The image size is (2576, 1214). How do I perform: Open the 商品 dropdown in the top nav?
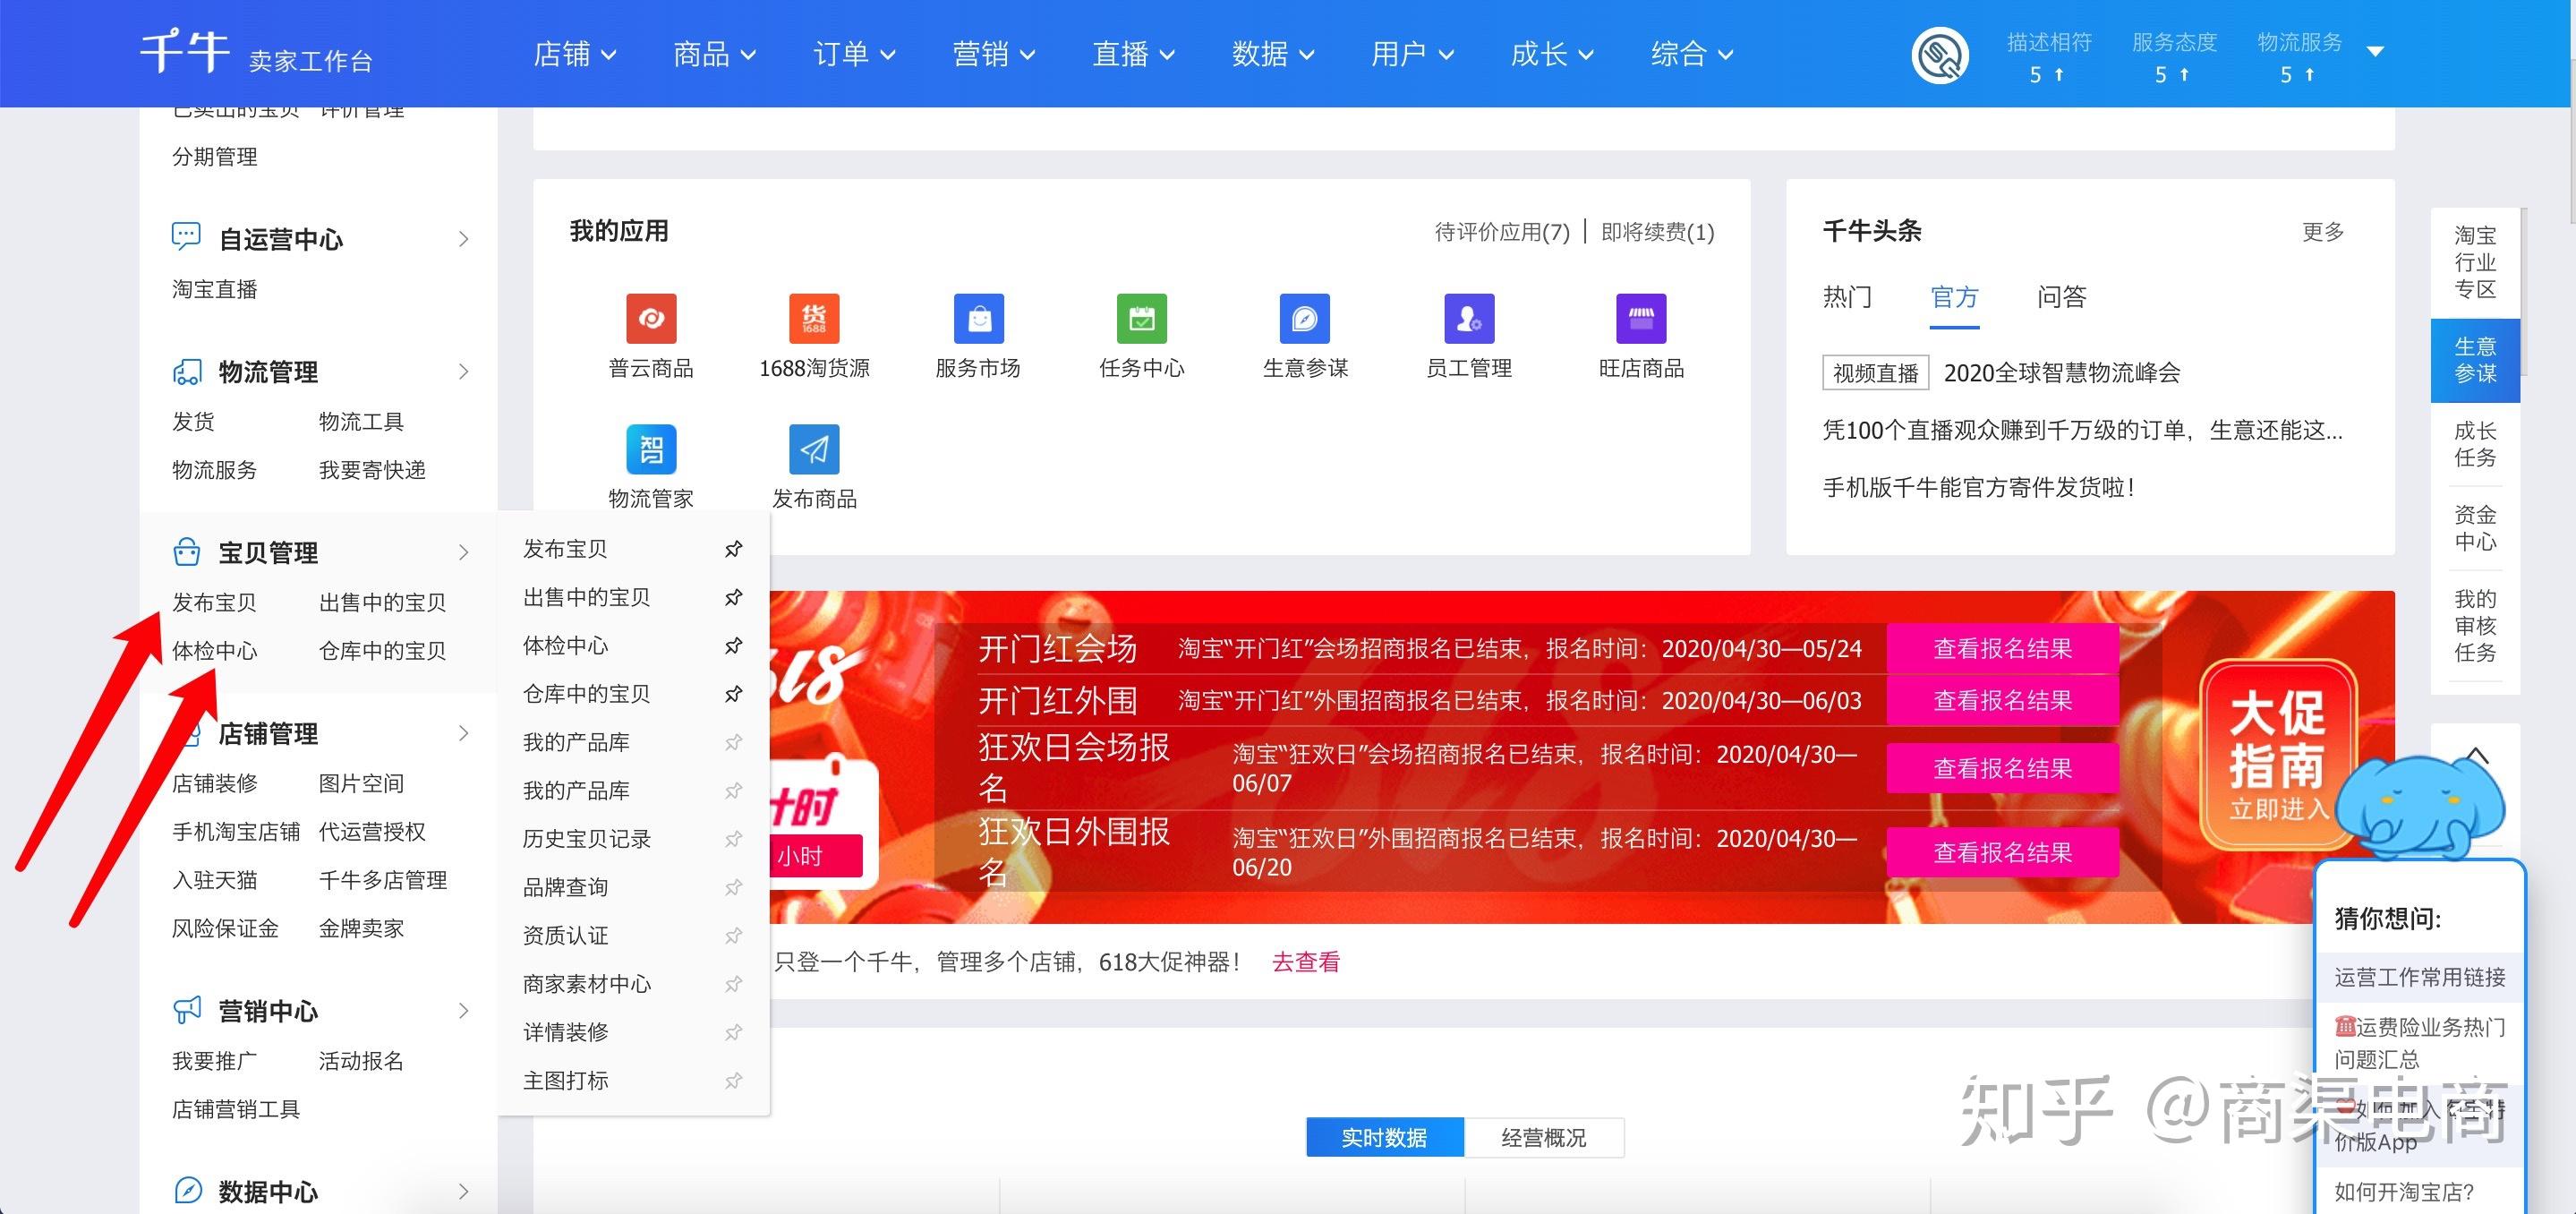[x=714, y=54]
